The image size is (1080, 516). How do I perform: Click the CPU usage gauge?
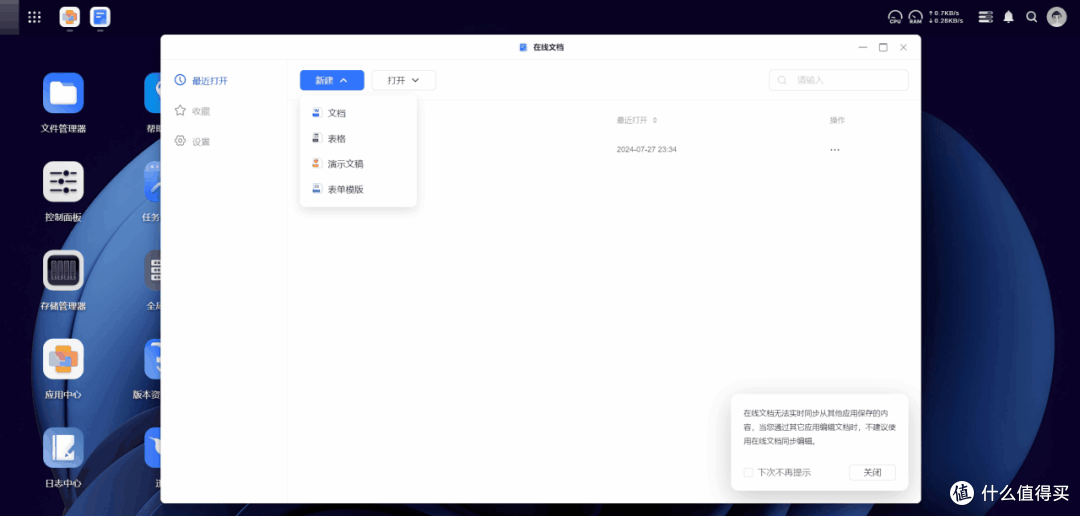coord(895,17)
